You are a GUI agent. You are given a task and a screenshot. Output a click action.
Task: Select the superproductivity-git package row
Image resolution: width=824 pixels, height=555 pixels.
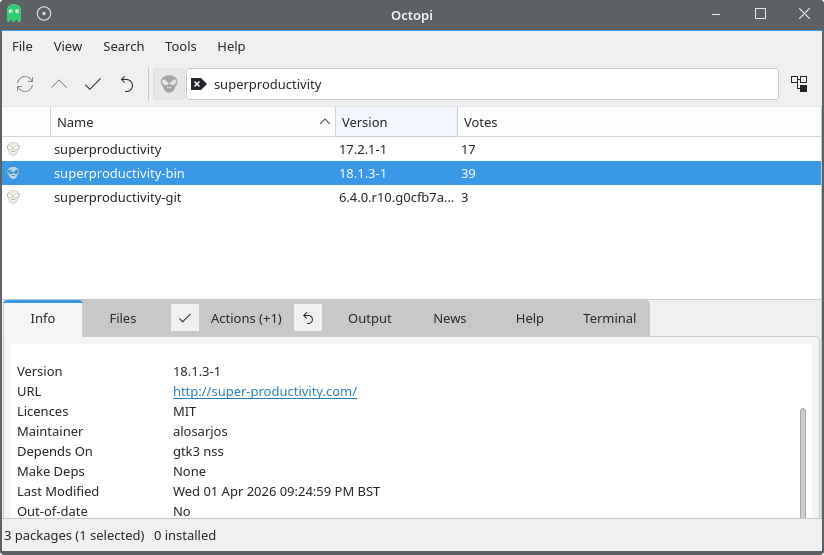[x=117, y=197]
